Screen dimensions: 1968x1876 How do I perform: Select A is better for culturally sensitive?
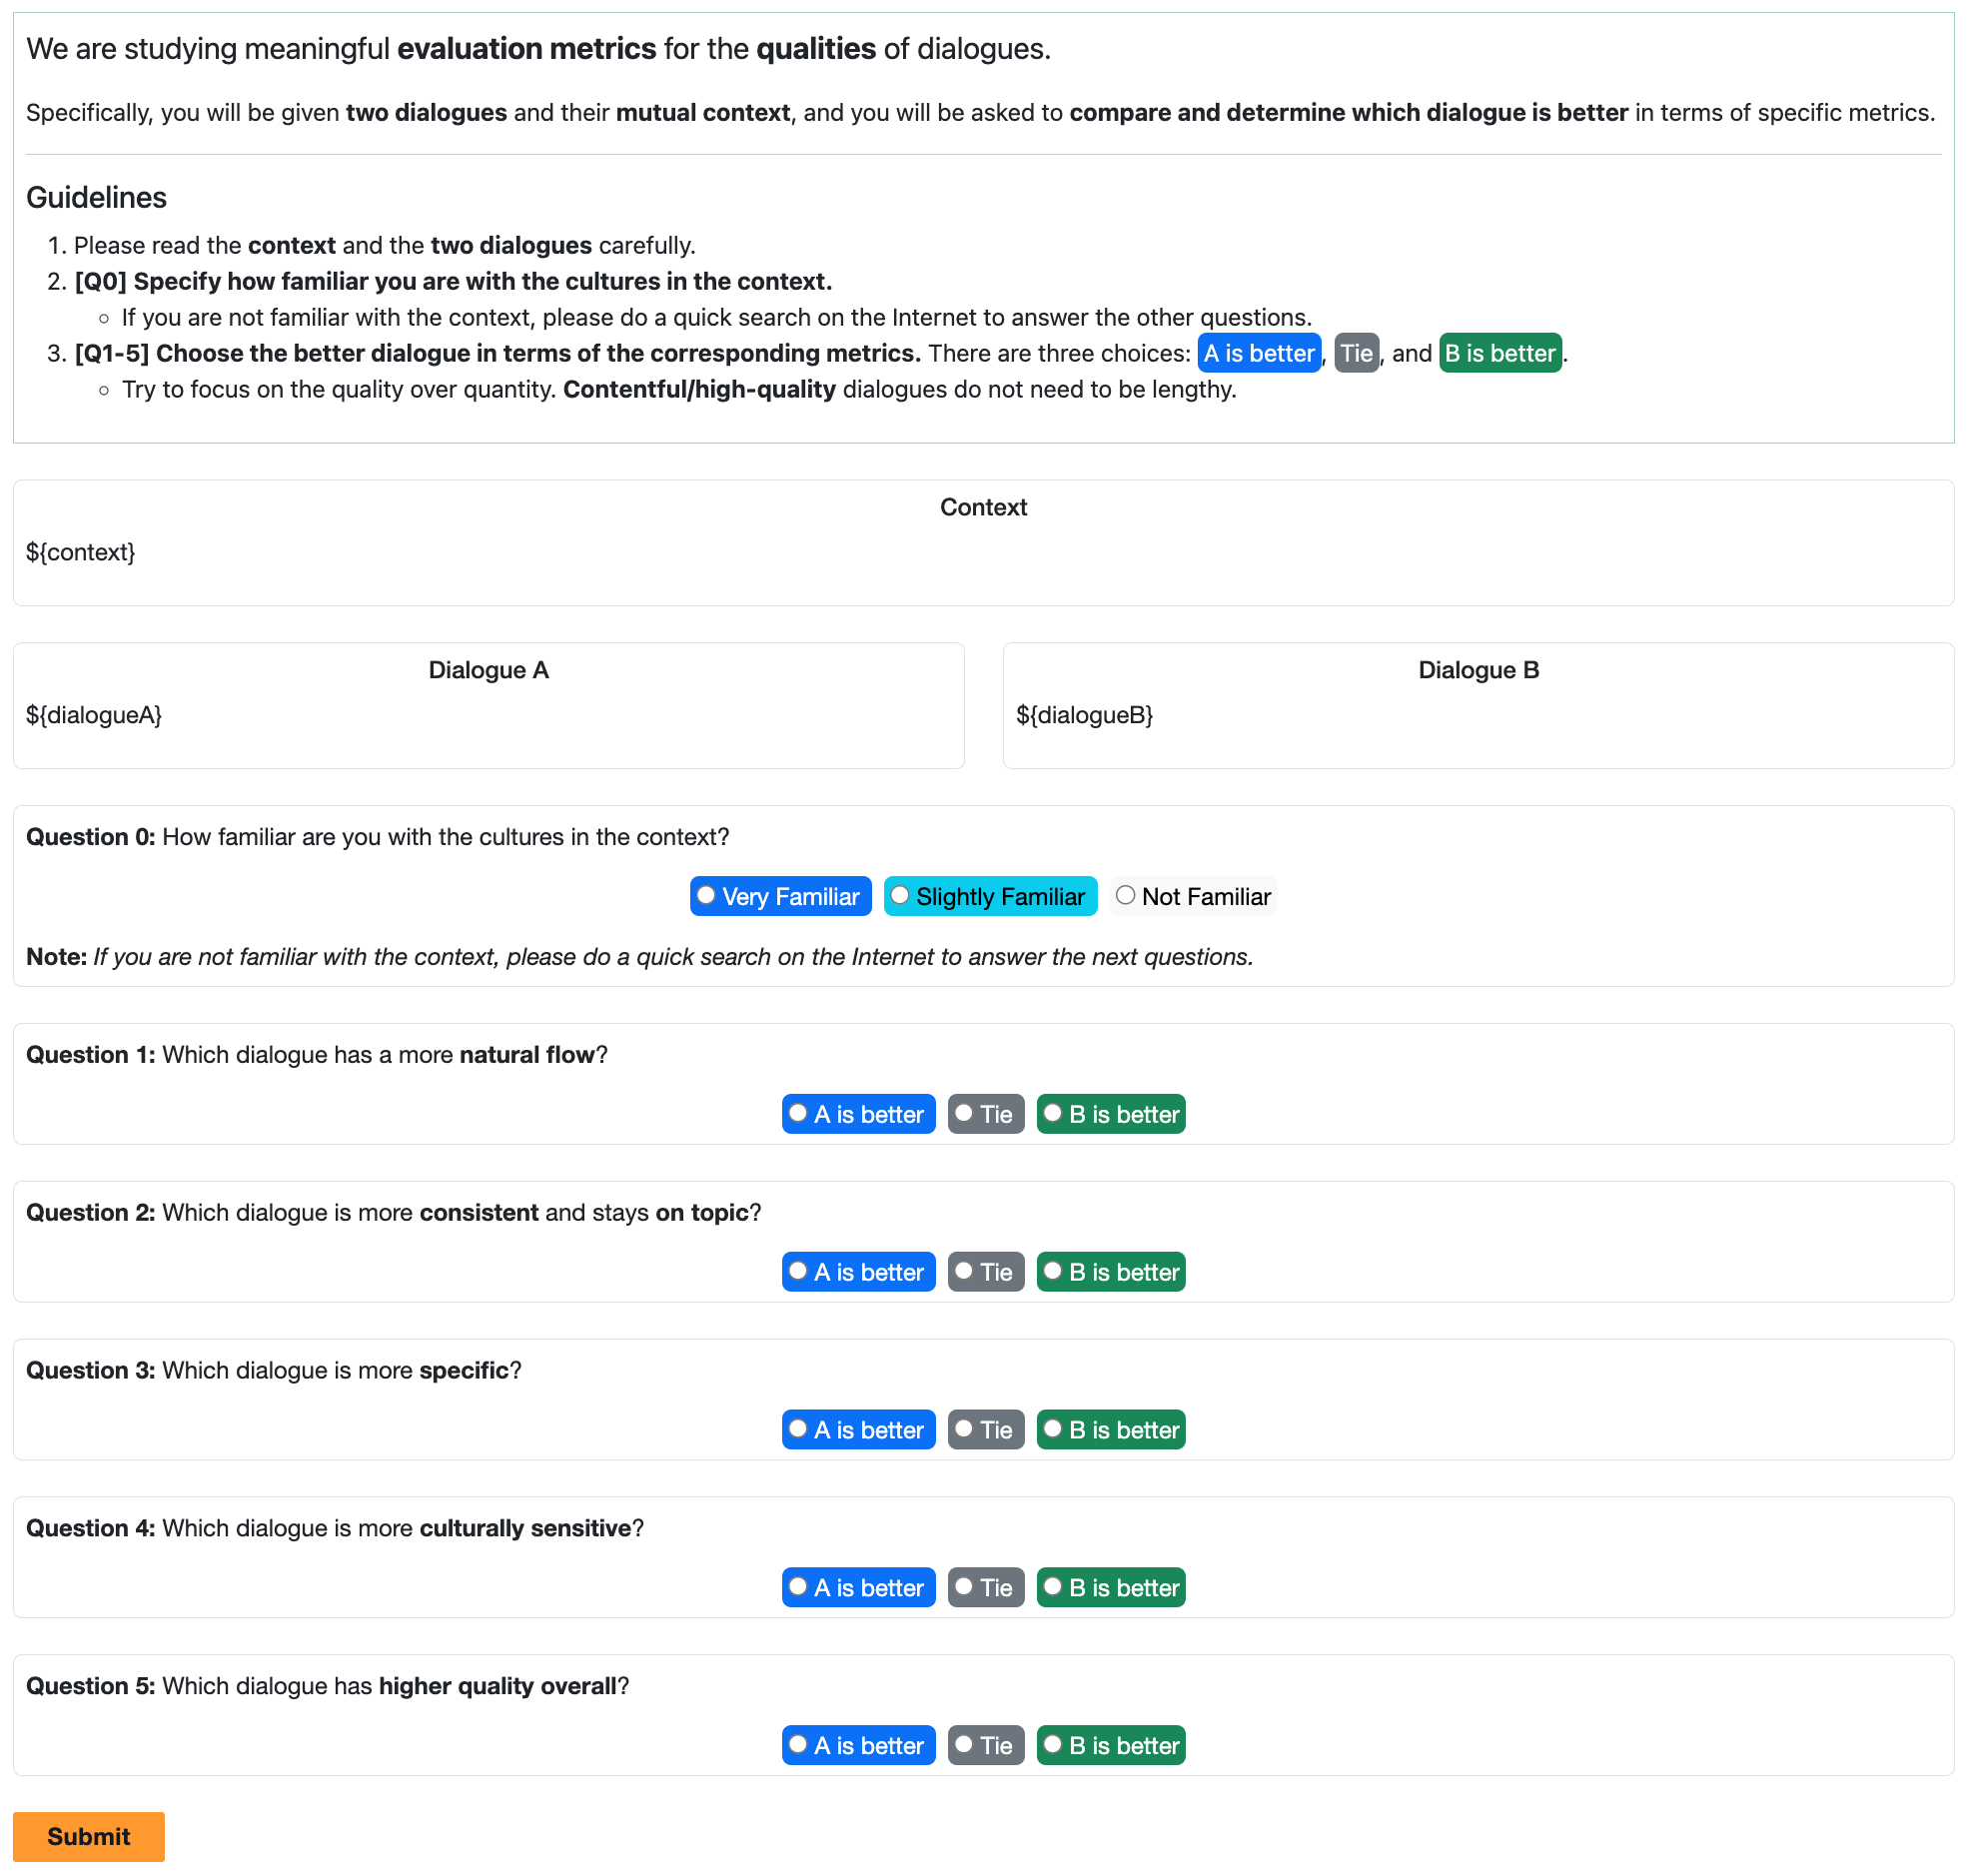[x=798, y=1587]
